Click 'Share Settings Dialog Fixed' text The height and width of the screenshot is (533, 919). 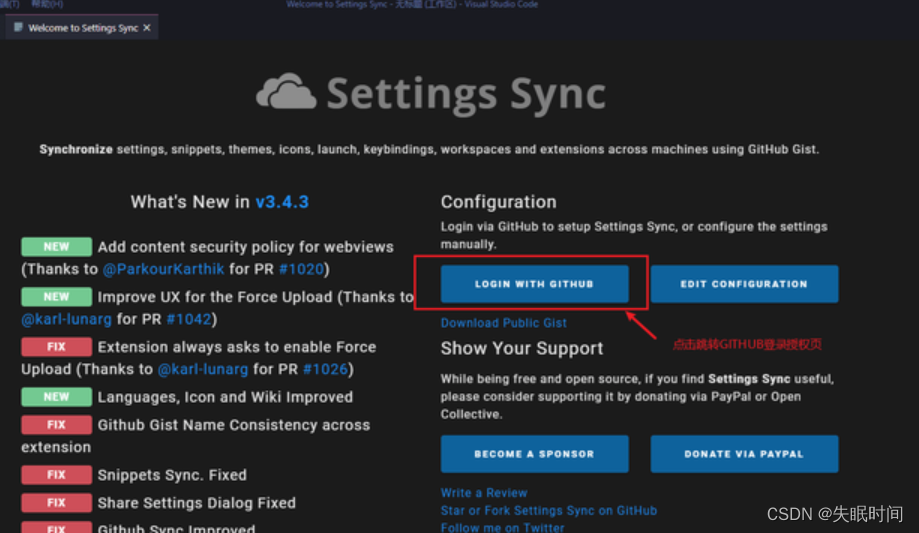click(x=197, y=503)
